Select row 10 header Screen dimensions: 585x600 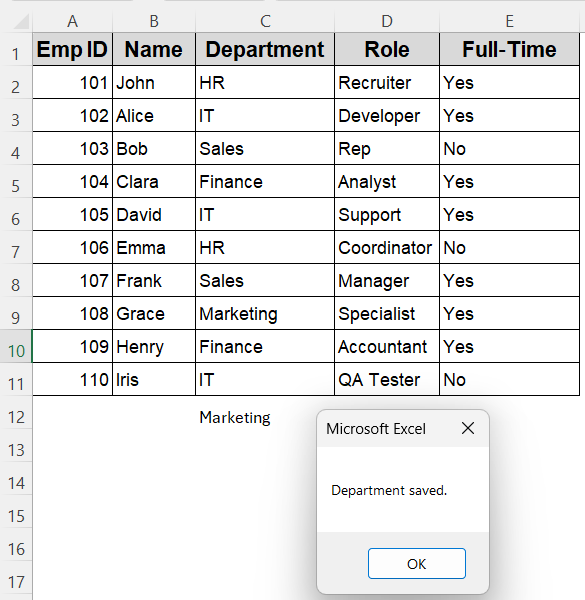pos(16,347)
